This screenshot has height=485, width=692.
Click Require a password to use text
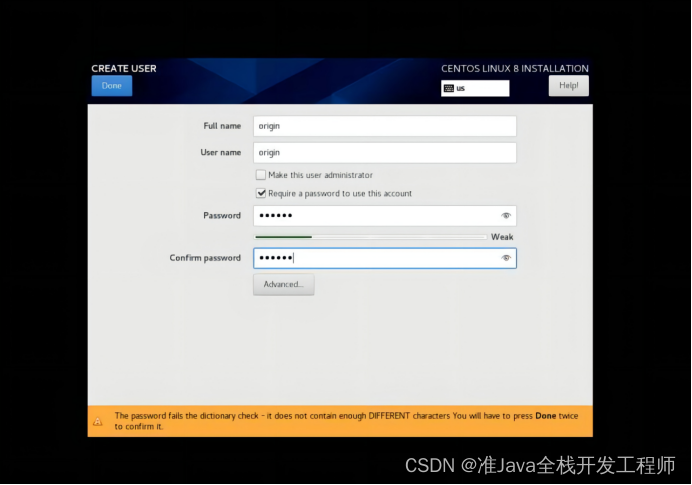point(340,193)
